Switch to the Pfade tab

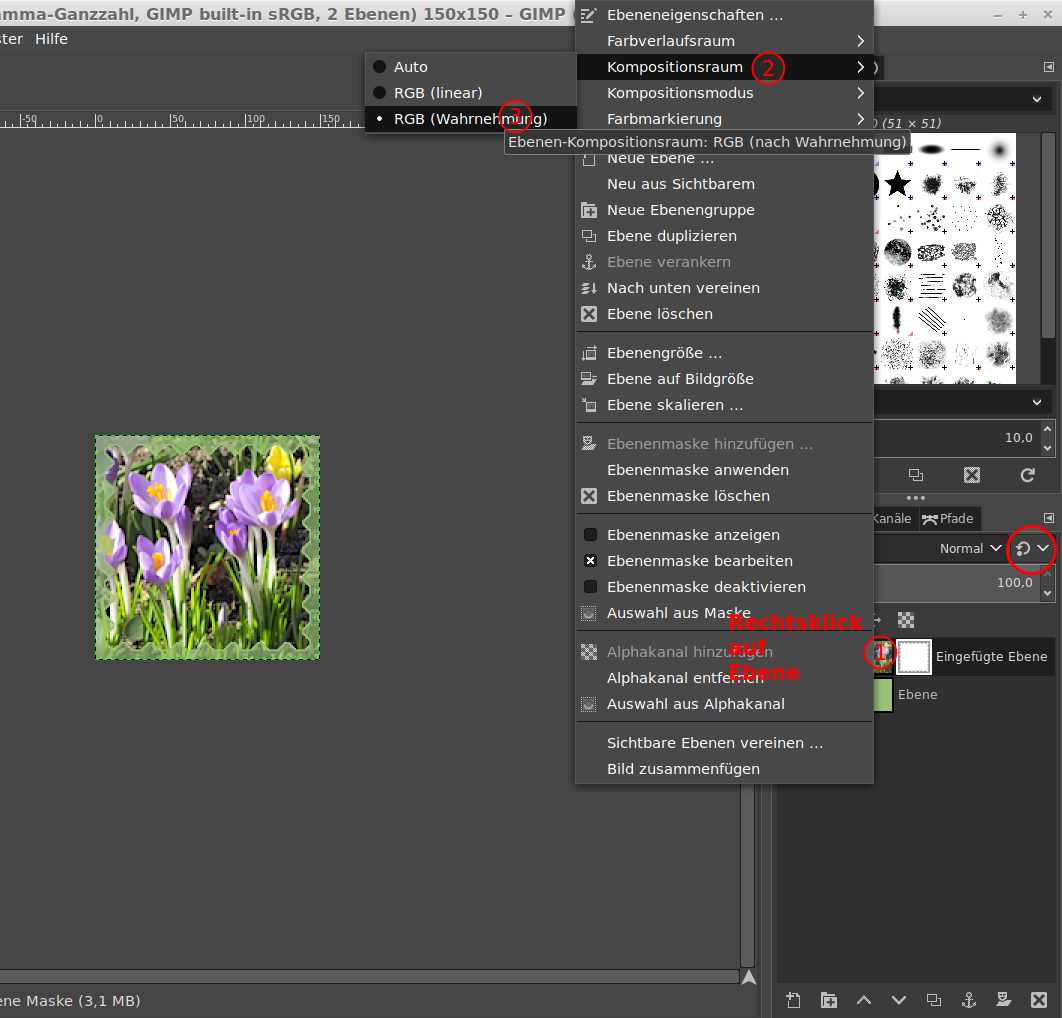[948, 518]
